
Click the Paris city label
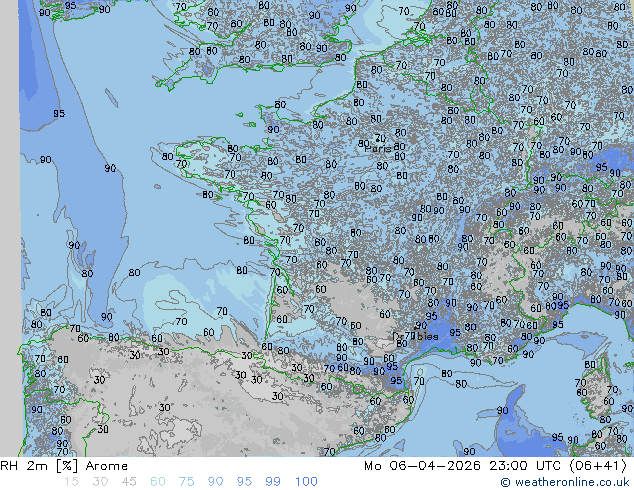click(381, 148)
